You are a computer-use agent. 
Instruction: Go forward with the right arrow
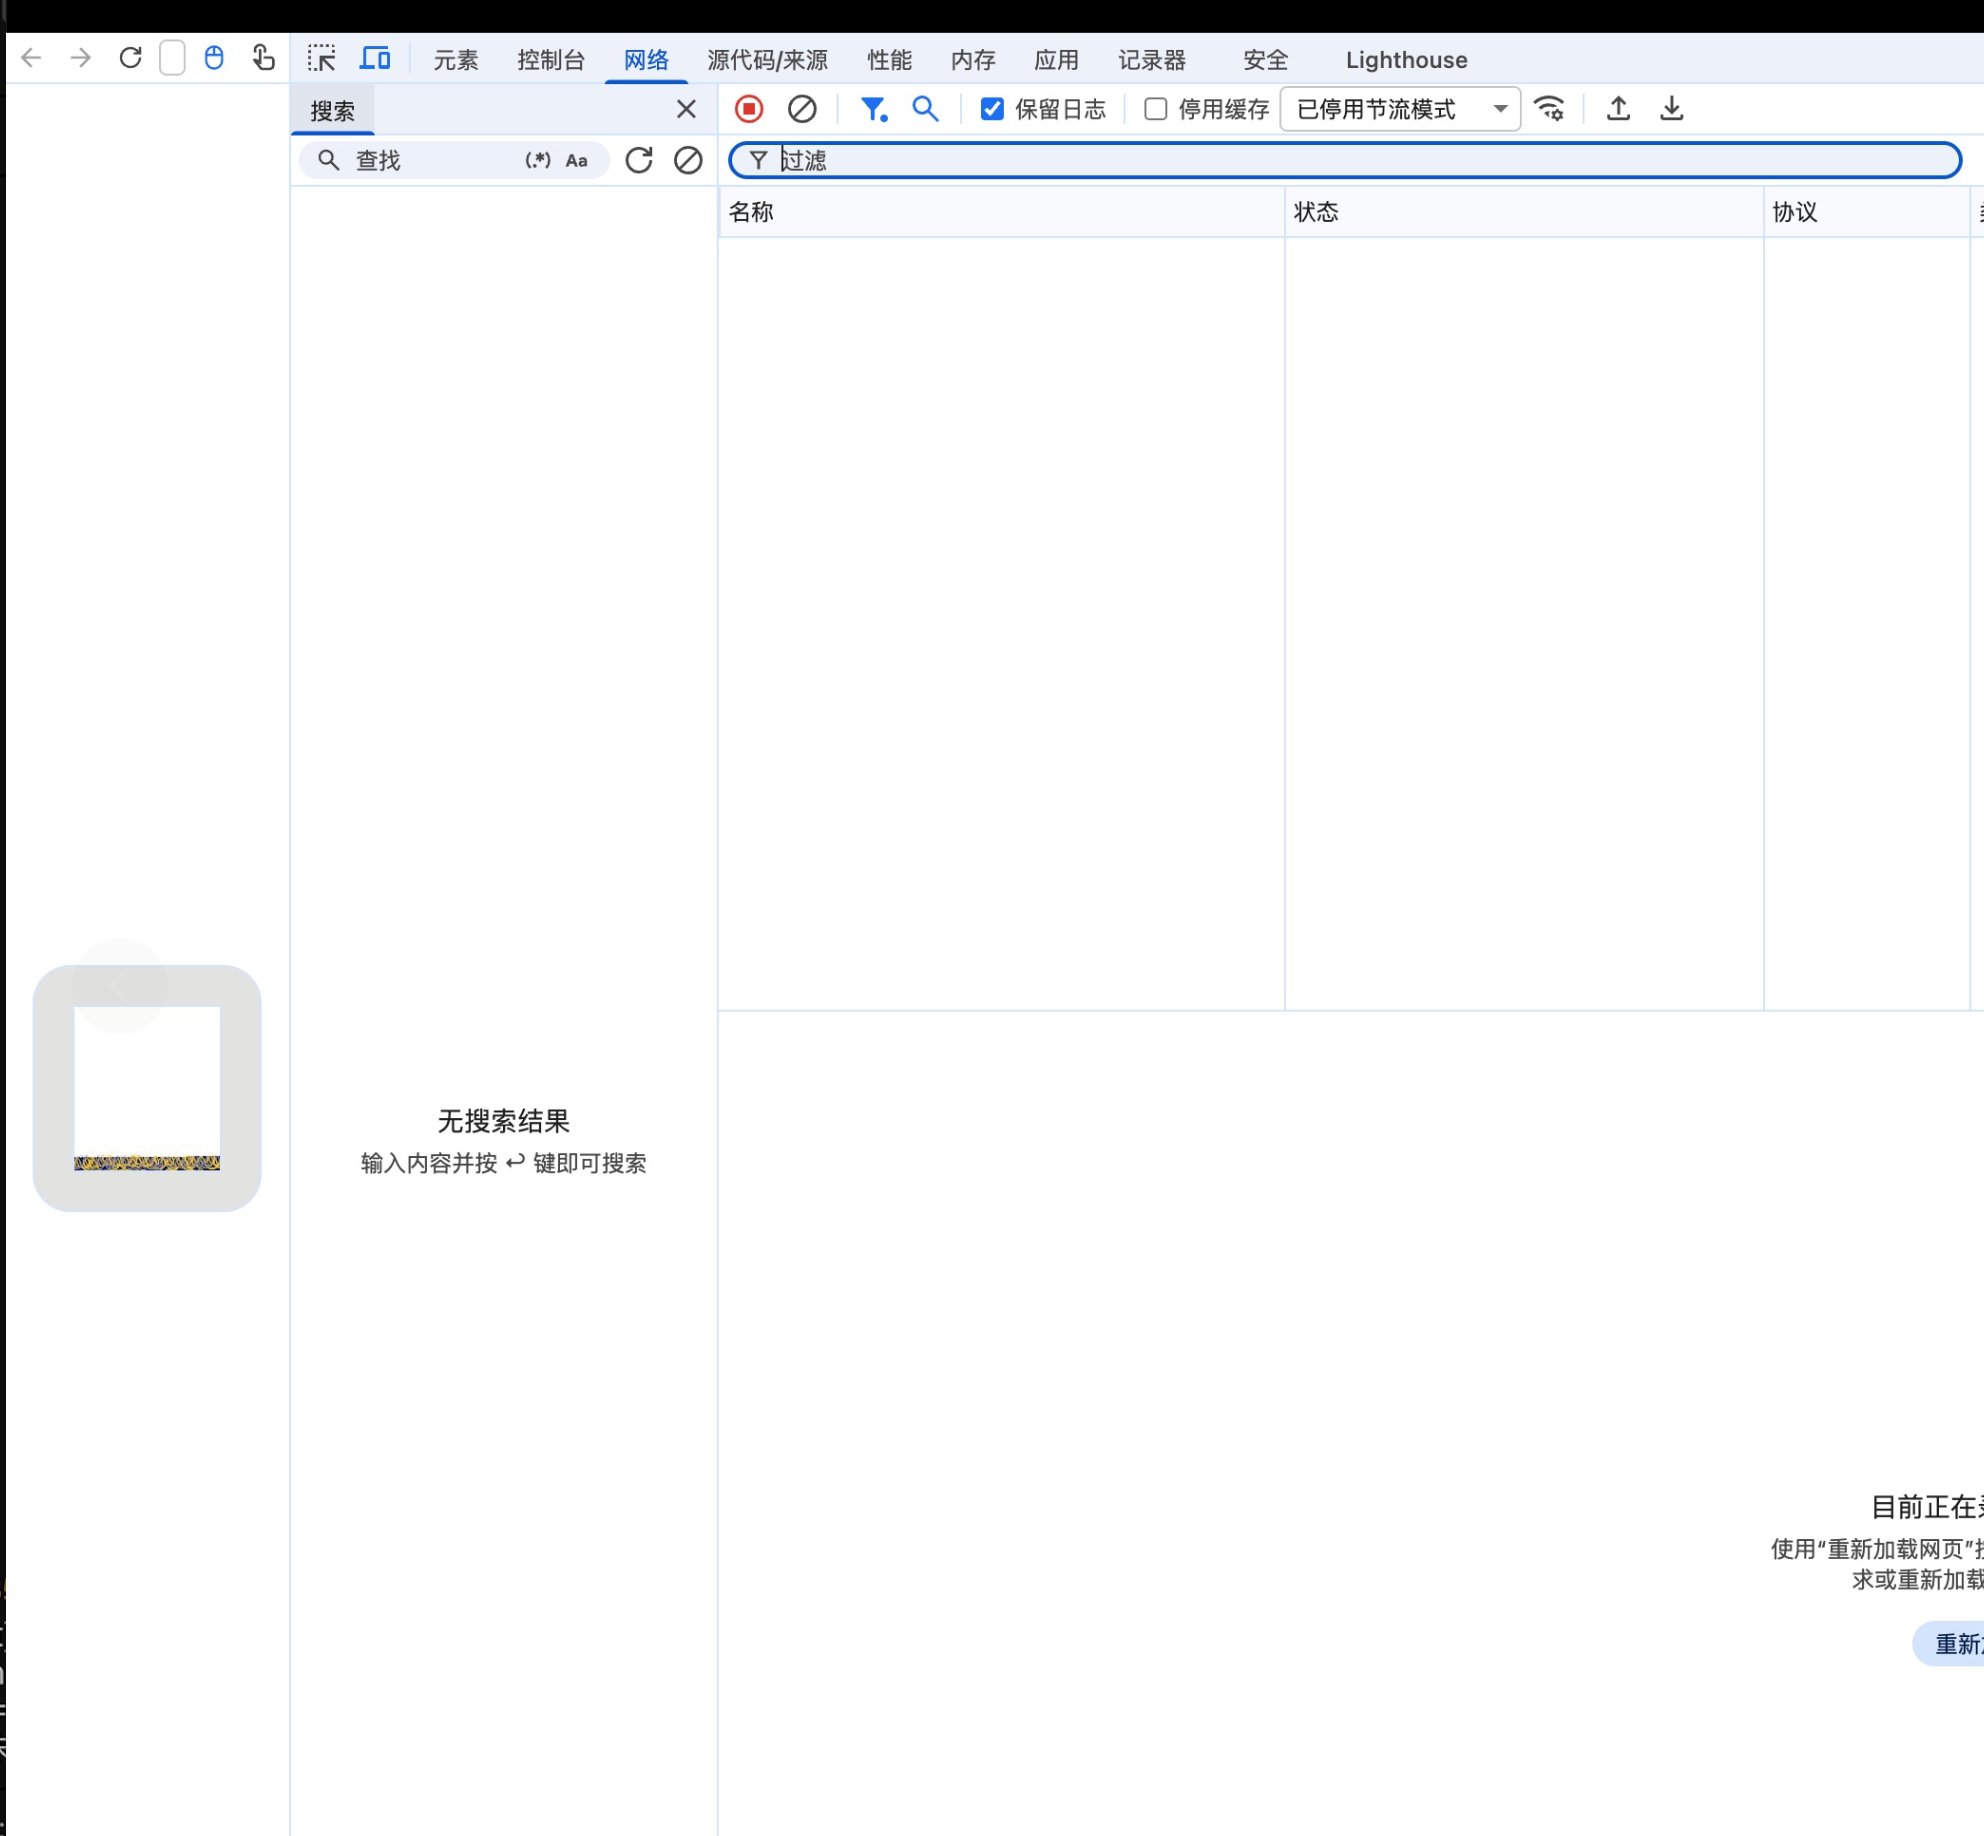pos(81,58)
